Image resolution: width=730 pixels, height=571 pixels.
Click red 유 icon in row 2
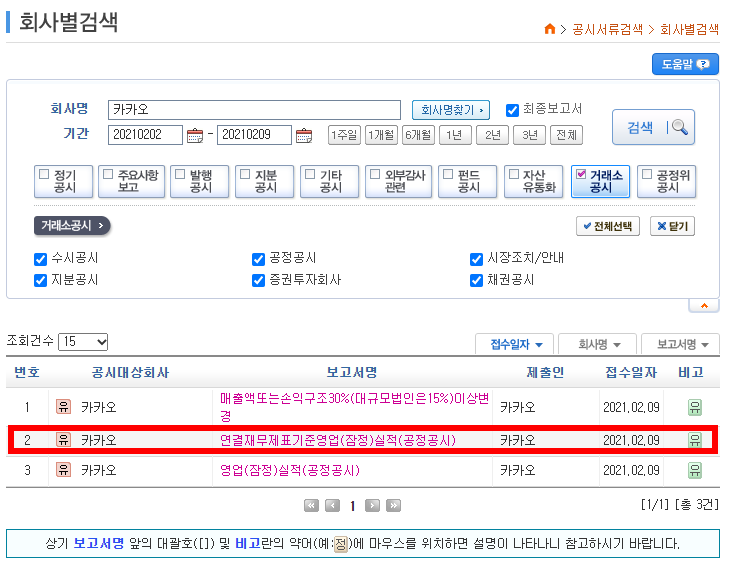click(63, 440)
